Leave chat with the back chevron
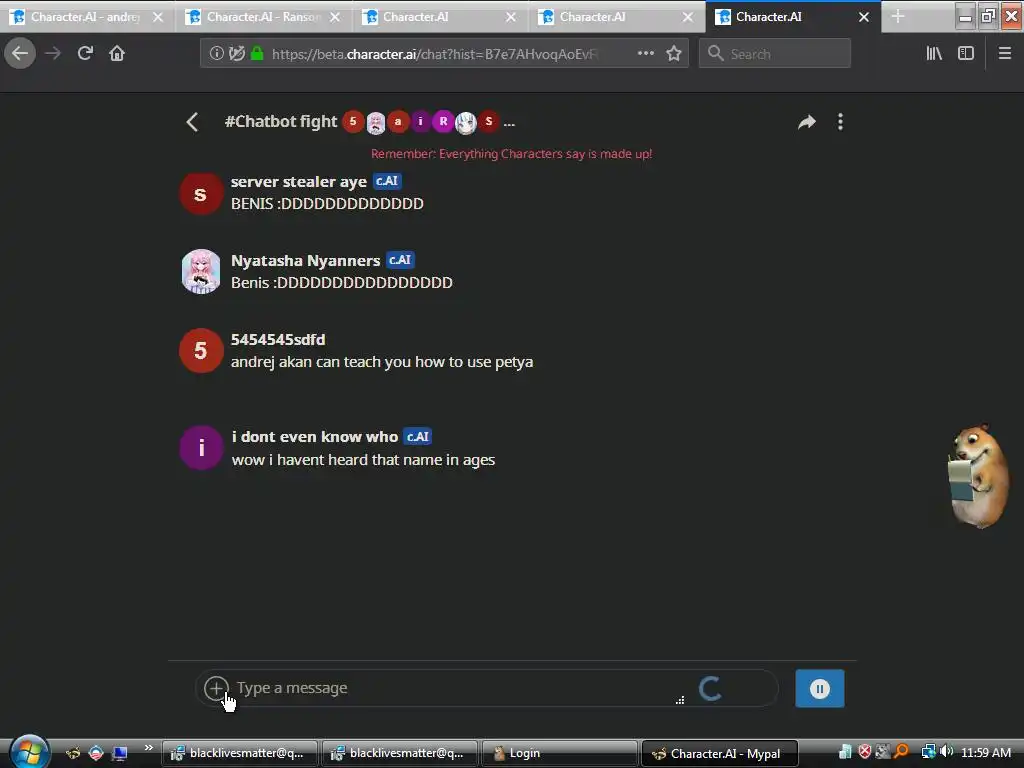 tap(192, 122)
